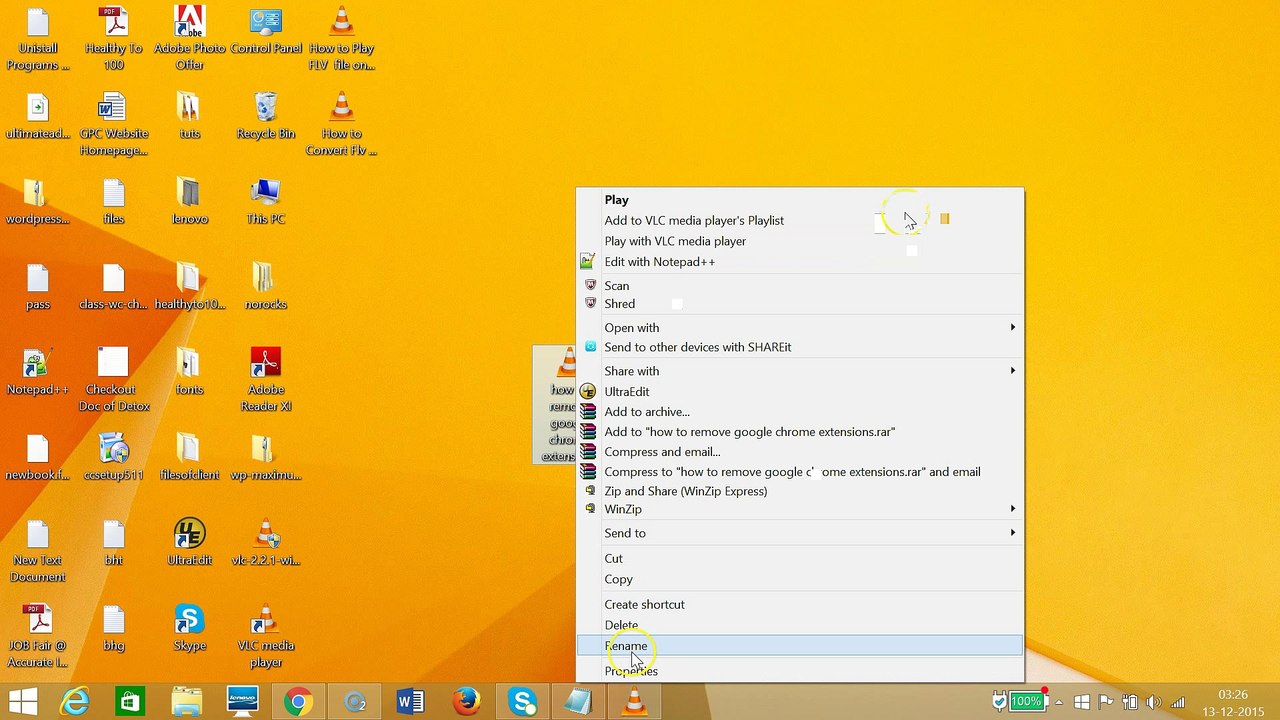Choose Add to archive... option

(800, 412)
